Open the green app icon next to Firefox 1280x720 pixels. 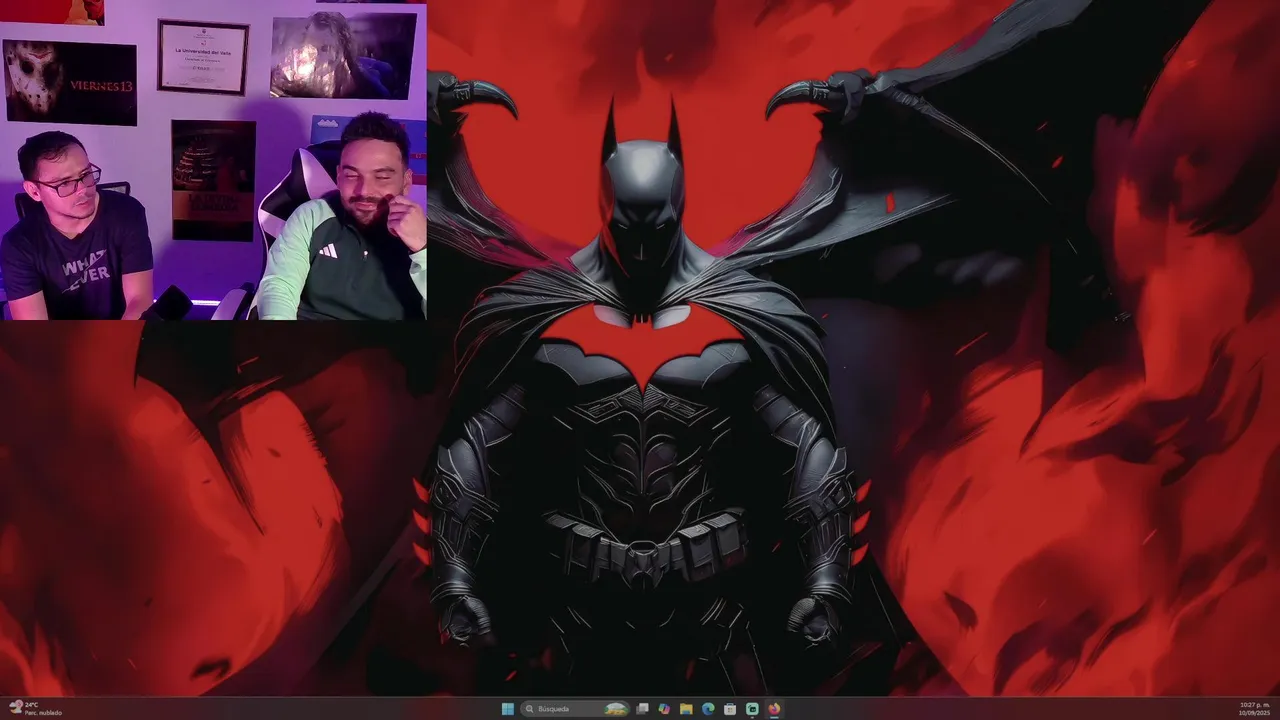coord(752,709)
